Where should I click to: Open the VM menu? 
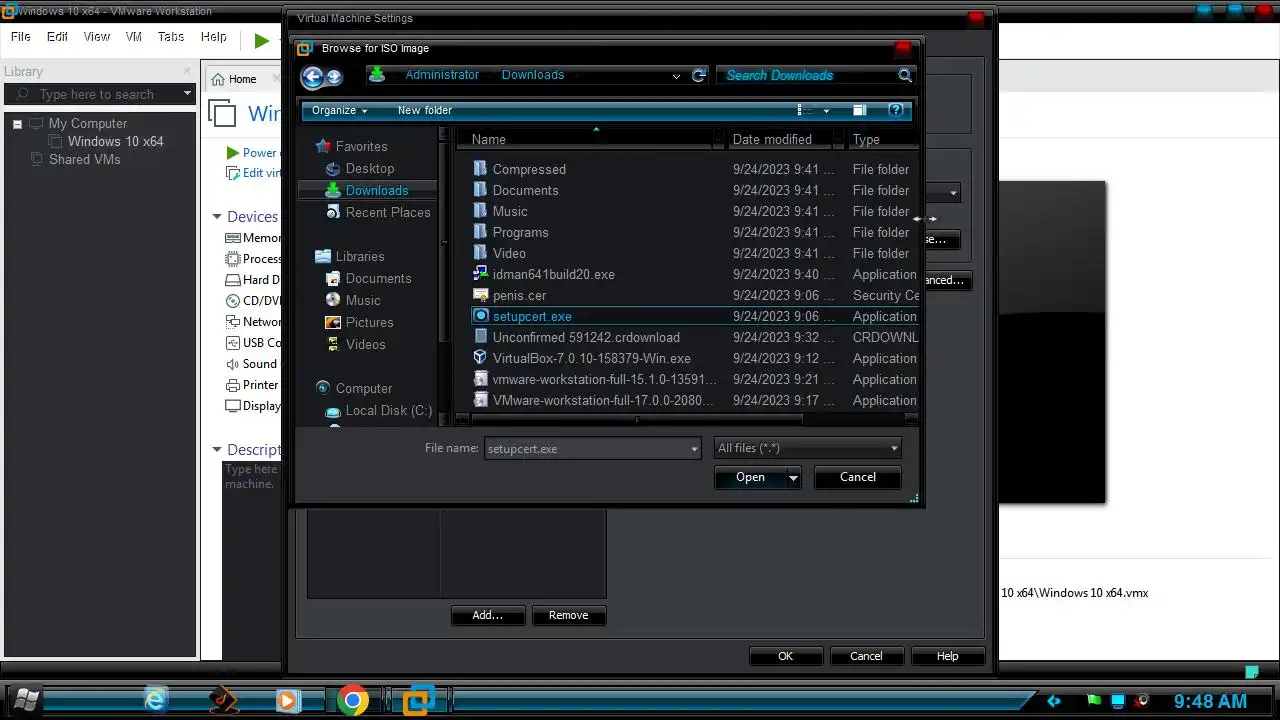point(133,37)
